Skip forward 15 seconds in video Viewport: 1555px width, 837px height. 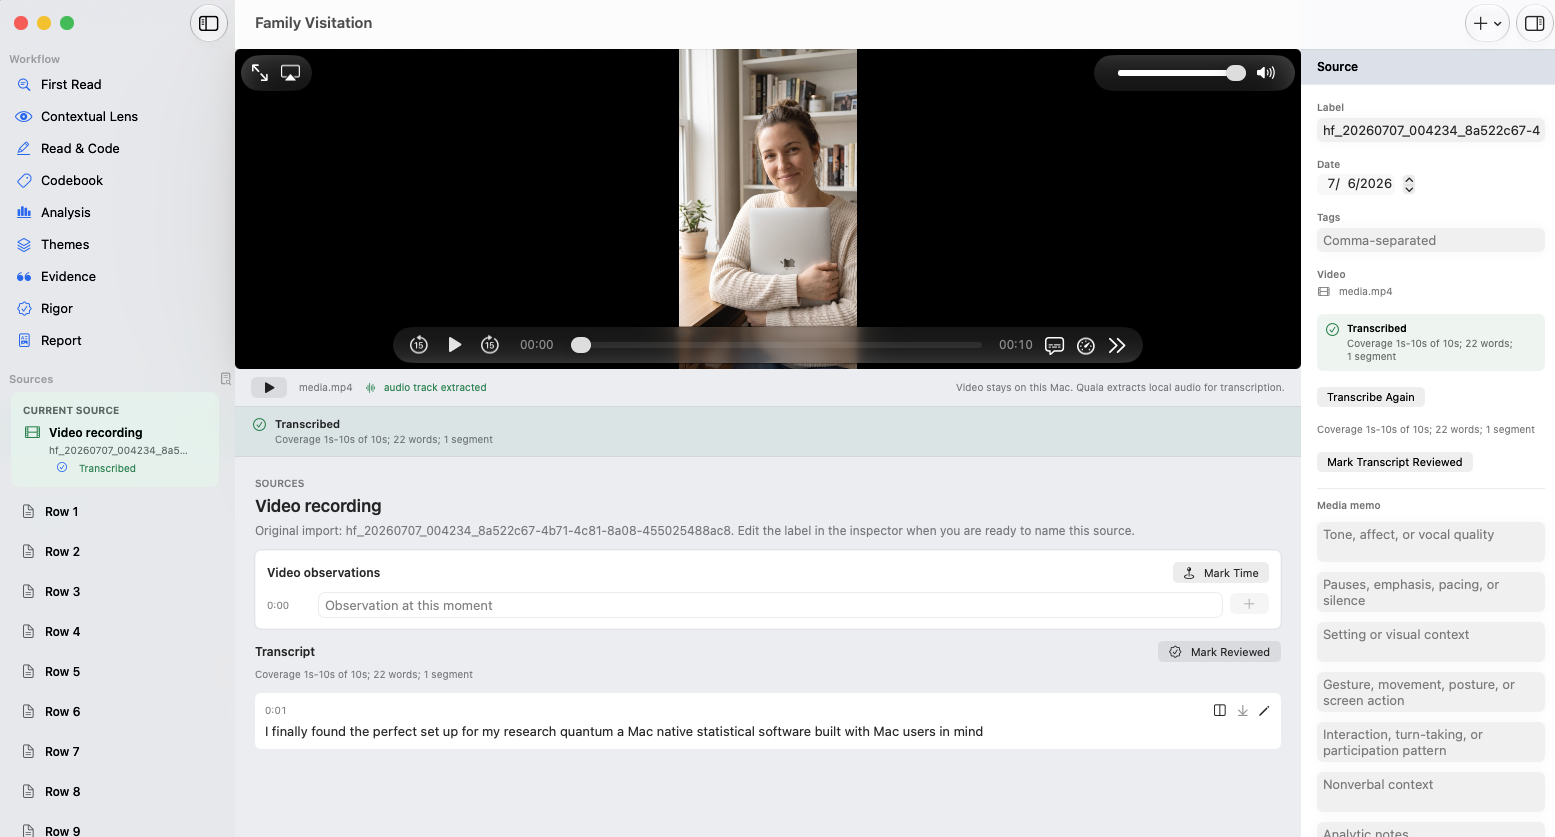(490, 345)
